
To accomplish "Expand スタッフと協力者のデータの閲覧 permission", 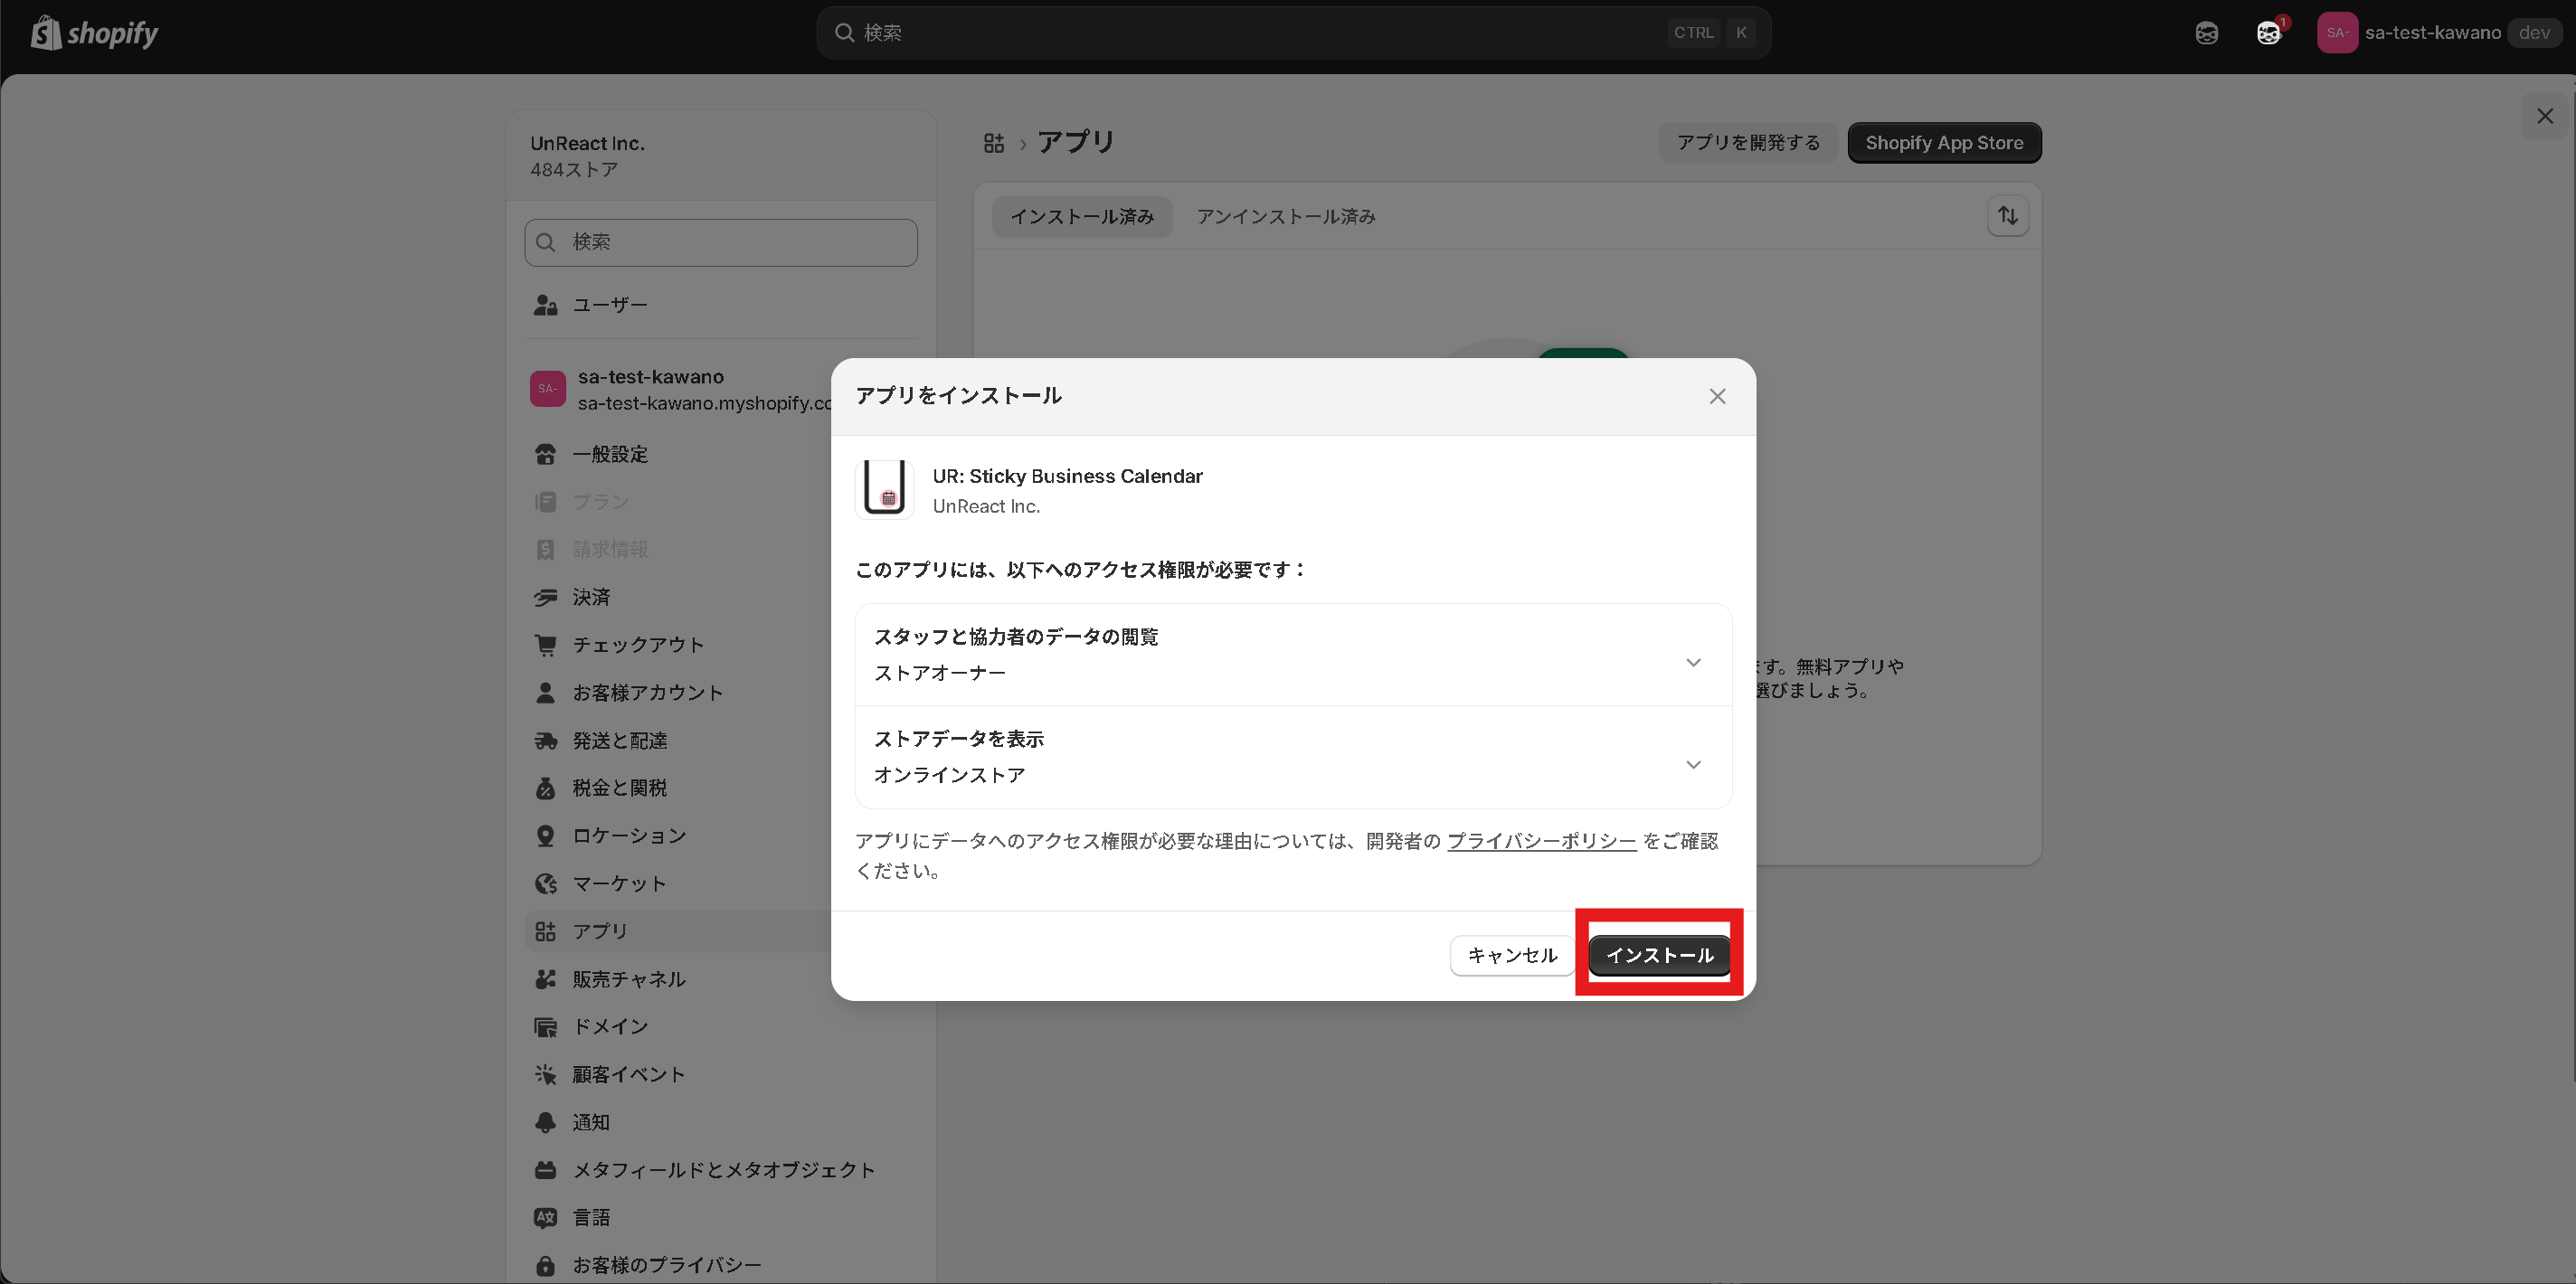I will [x=1293, y=655].
